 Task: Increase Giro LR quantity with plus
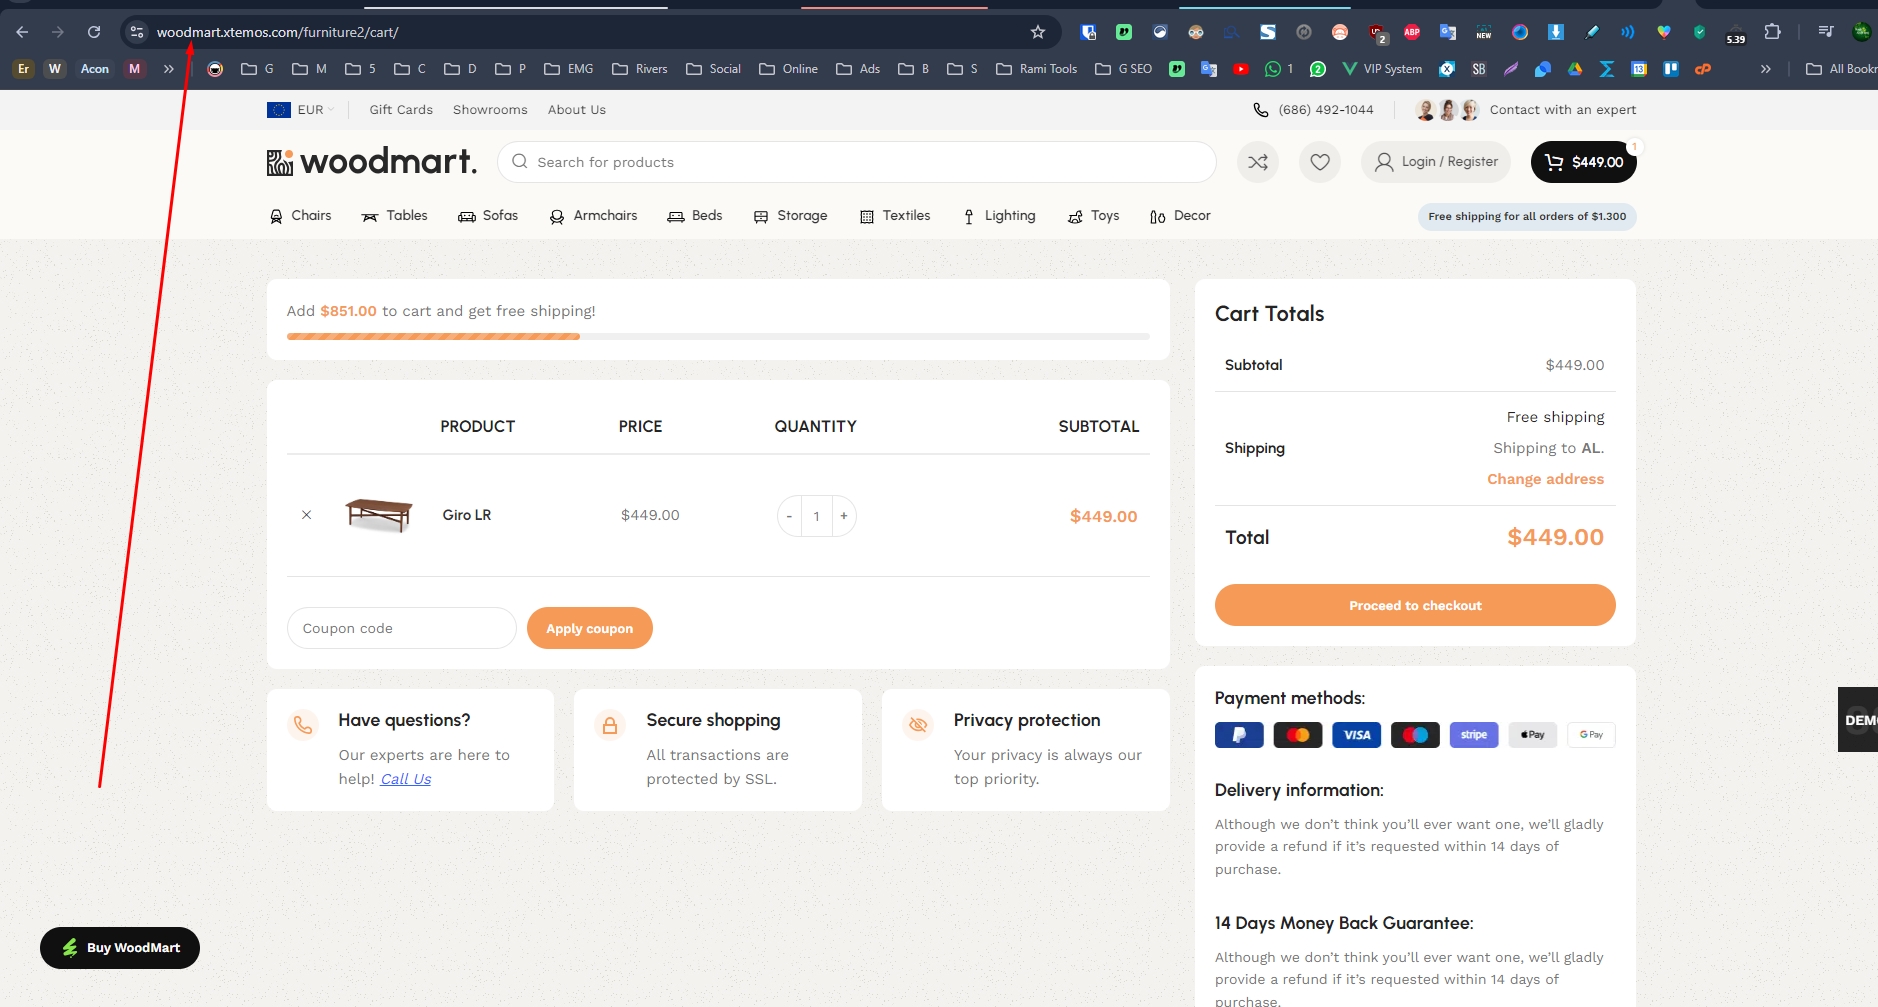(844, 516)
